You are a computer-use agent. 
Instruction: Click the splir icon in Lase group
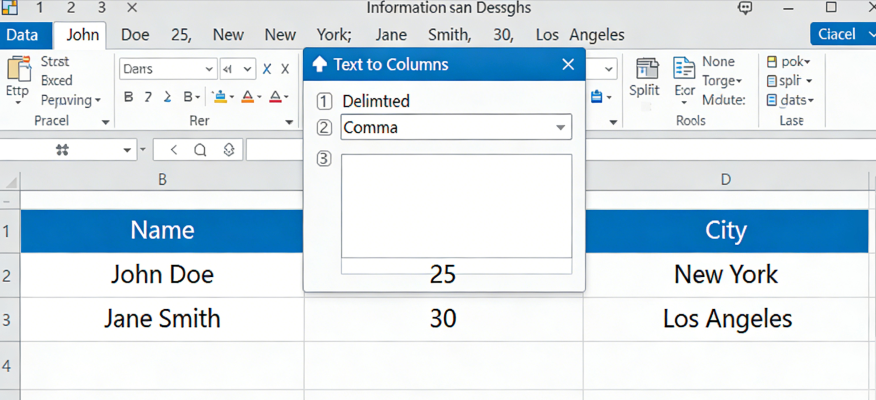772,81
